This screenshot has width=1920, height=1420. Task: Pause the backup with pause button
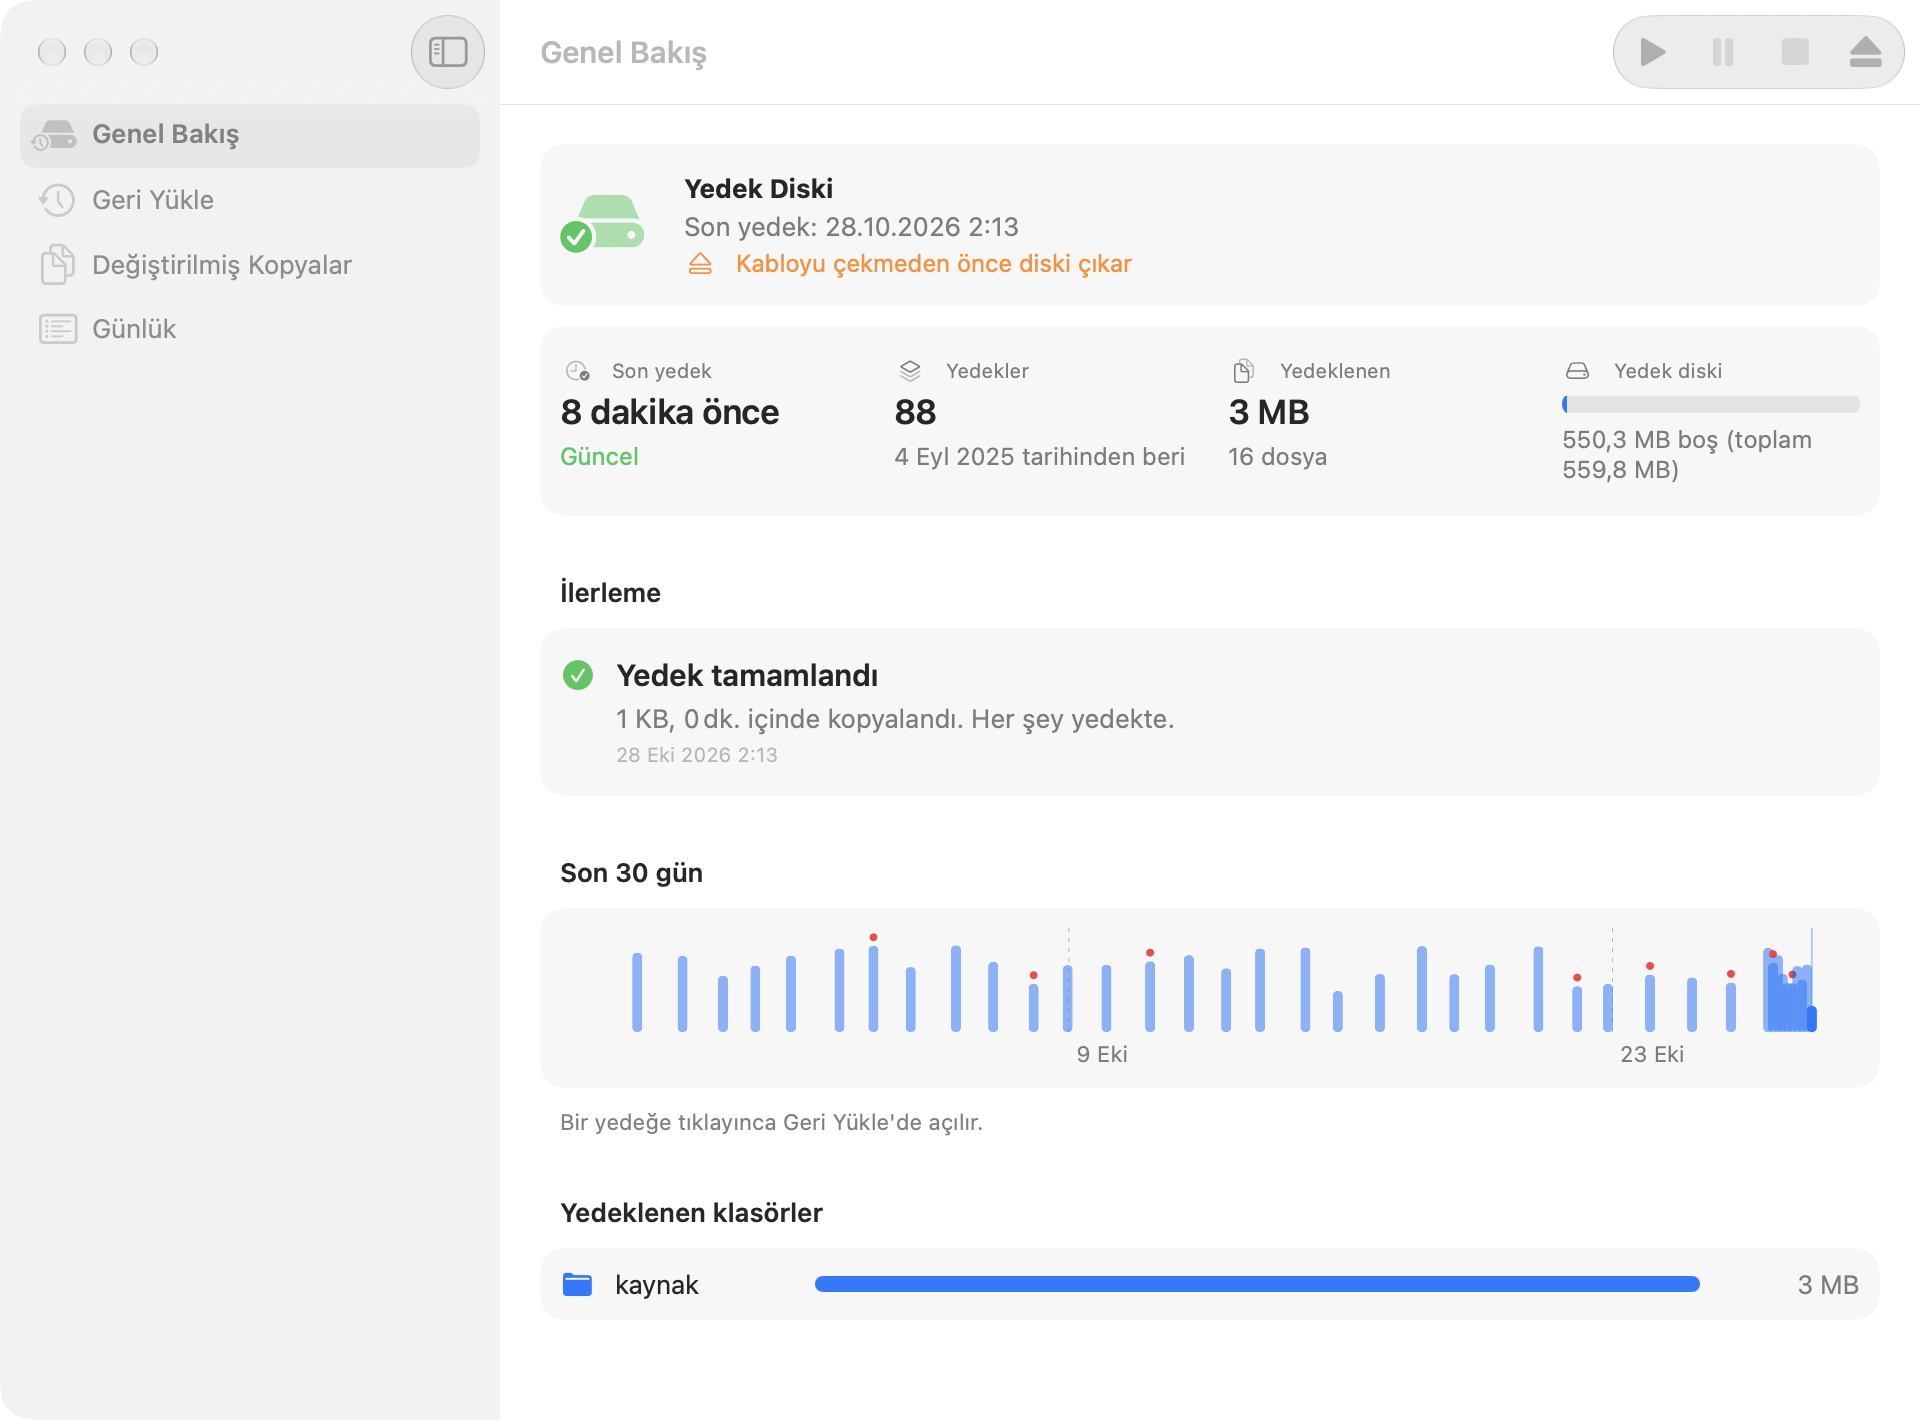(1723, 52)
